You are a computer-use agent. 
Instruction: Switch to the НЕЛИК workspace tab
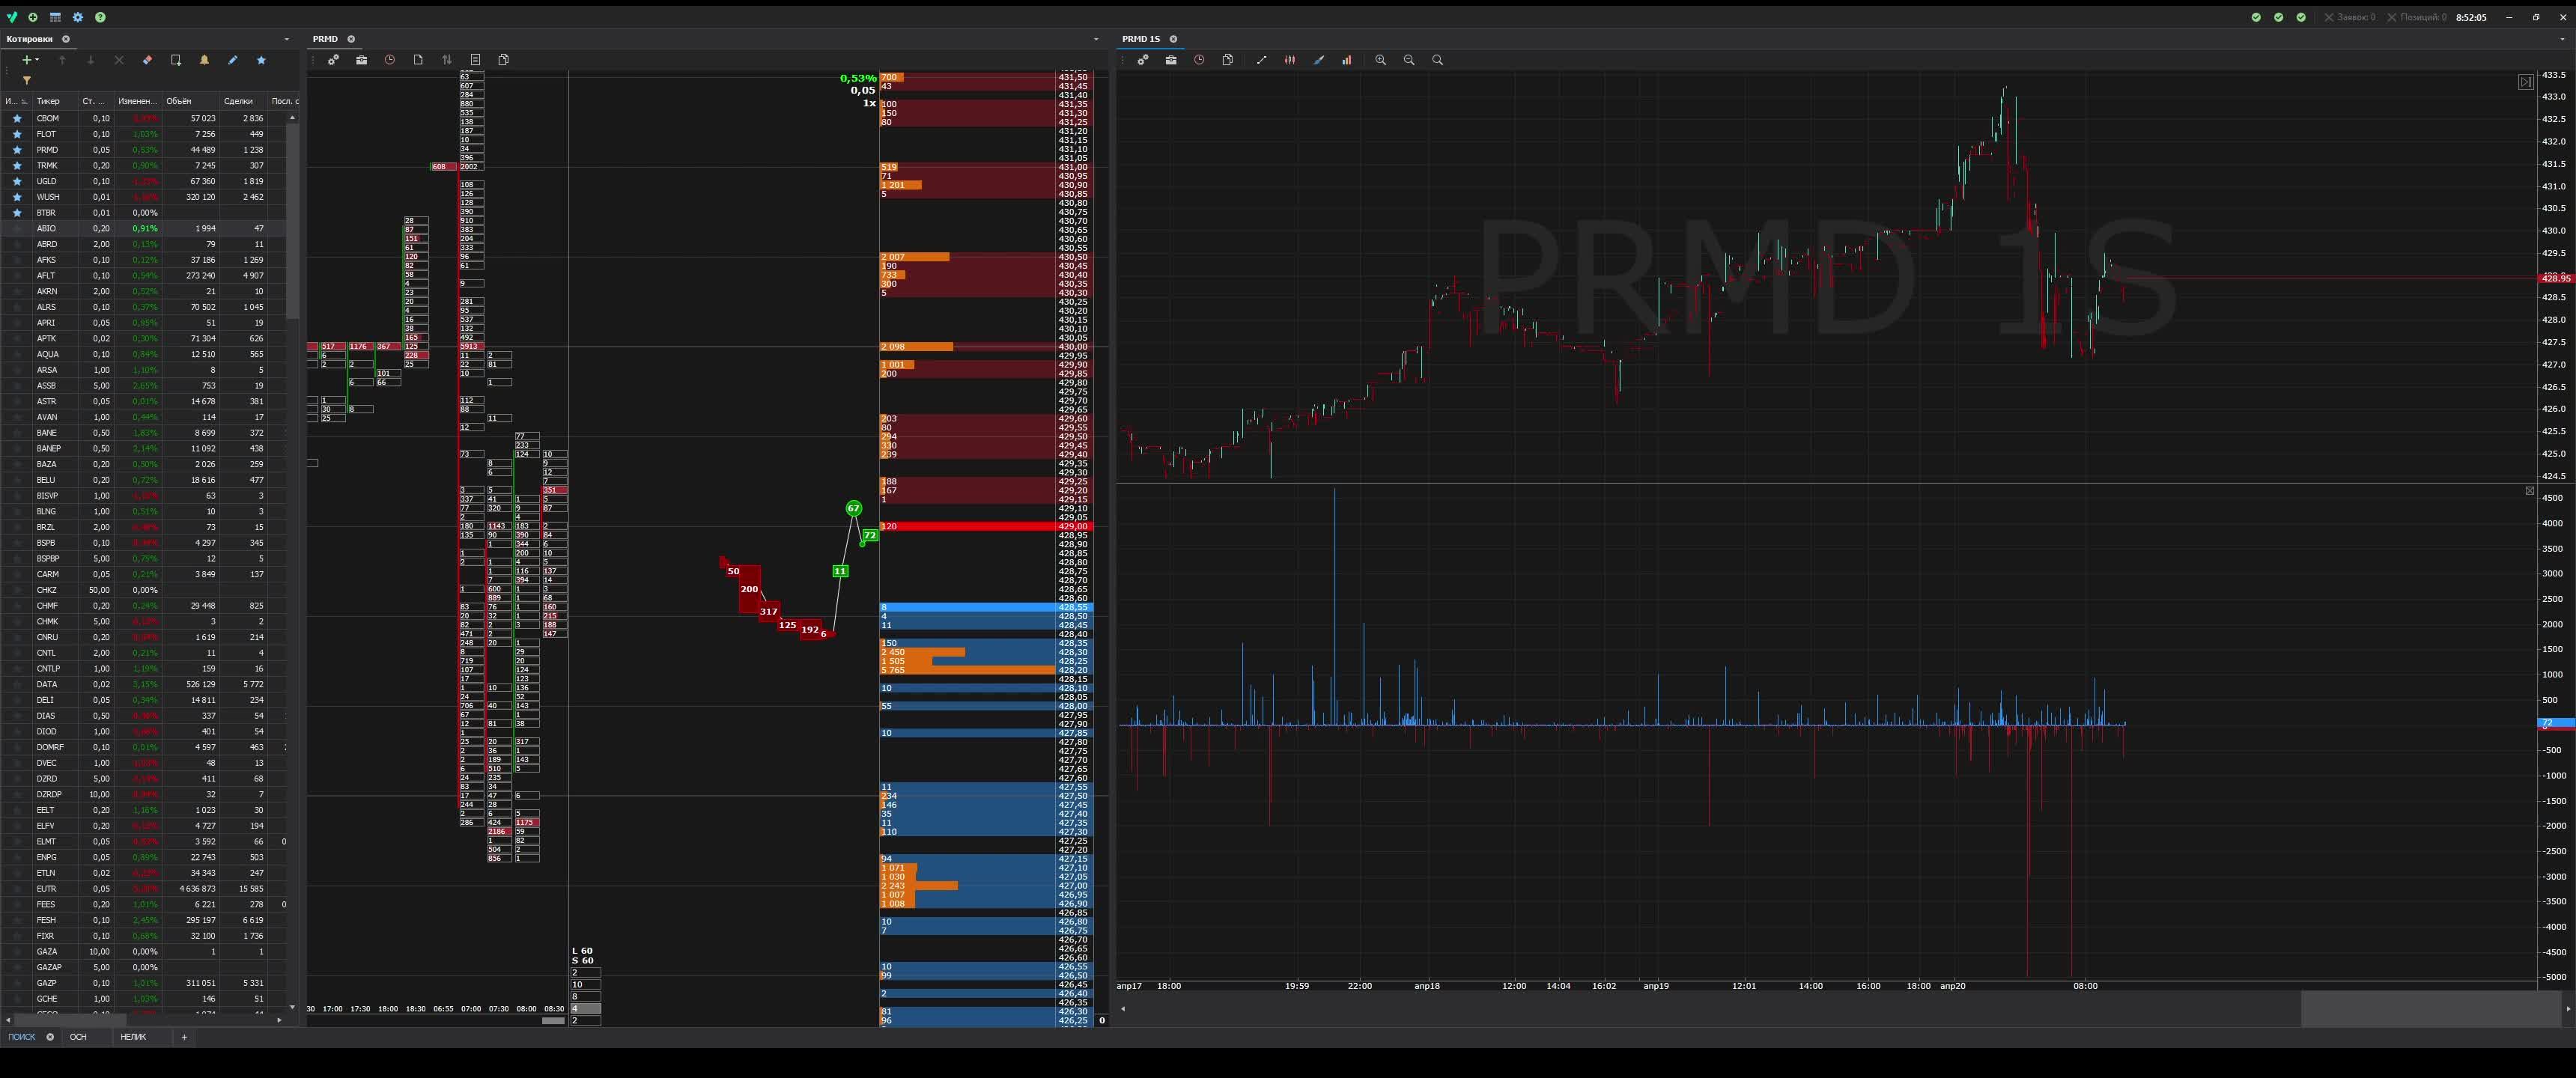point(133,1037)
